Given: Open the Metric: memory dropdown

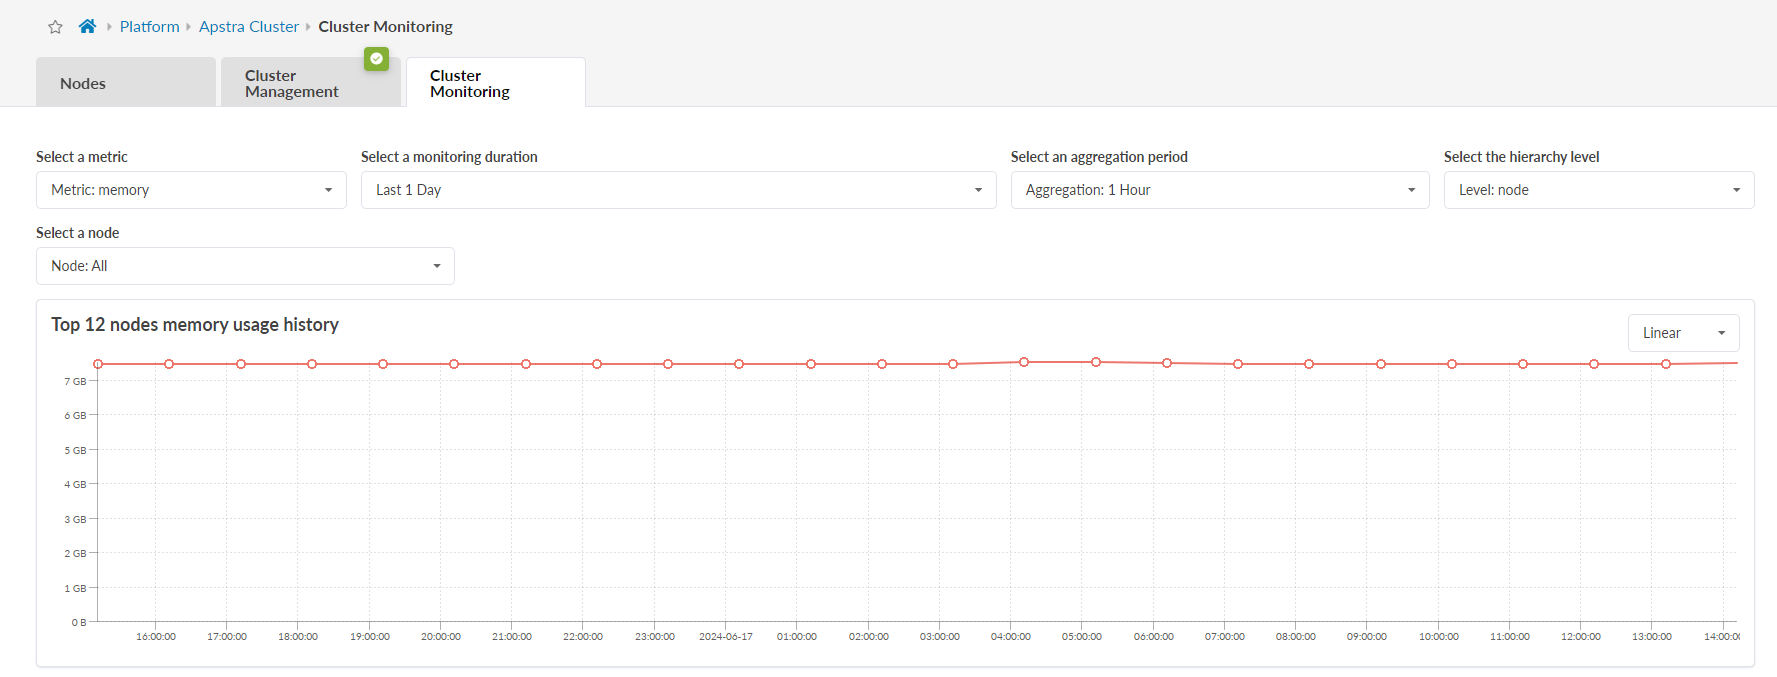Looking at the screenshot, I should click(x=191, y=190).
